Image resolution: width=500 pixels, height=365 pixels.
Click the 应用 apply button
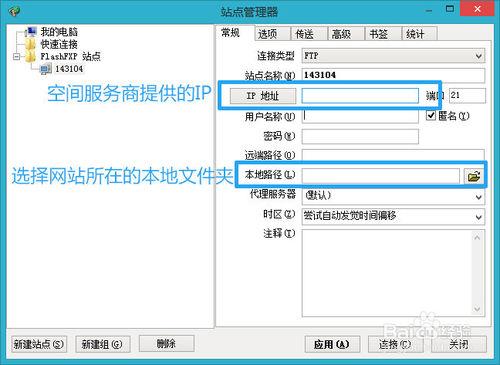[332, 344]
